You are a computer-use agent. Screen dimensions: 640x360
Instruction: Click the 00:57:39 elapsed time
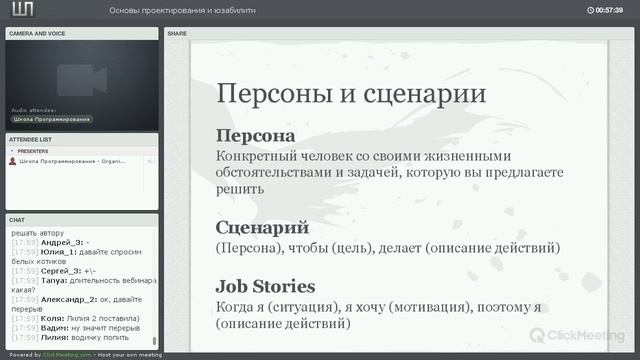(609, 10)
